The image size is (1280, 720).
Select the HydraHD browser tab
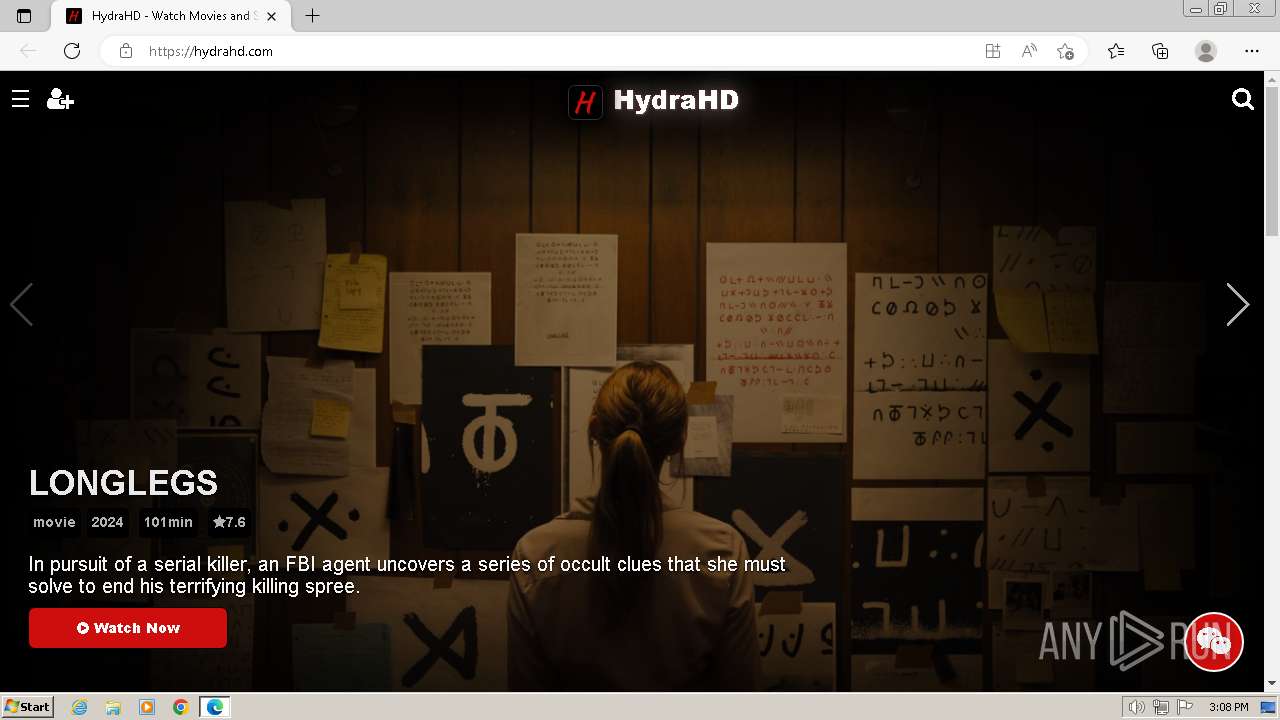[x=170, y=16]
